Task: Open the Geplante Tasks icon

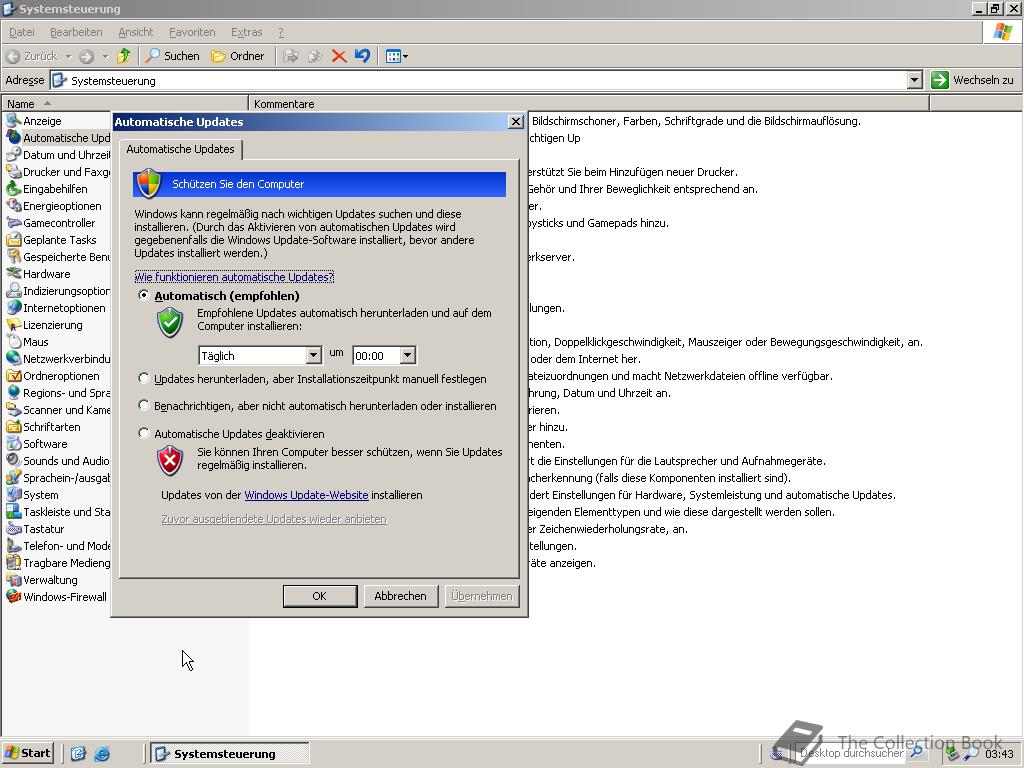Action: (x=14, y=240)
